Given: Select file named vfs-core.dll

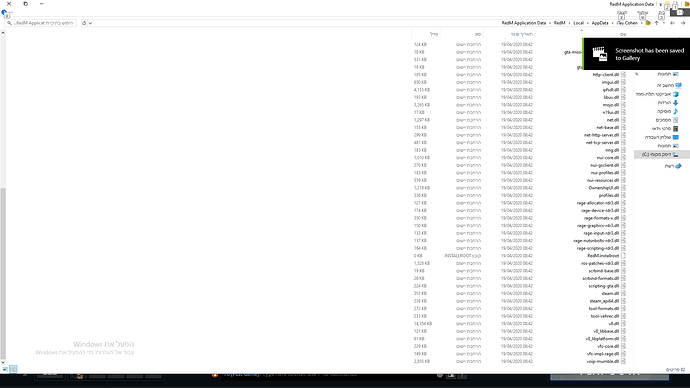Looking at the screenshot, I should pos(608,346).
